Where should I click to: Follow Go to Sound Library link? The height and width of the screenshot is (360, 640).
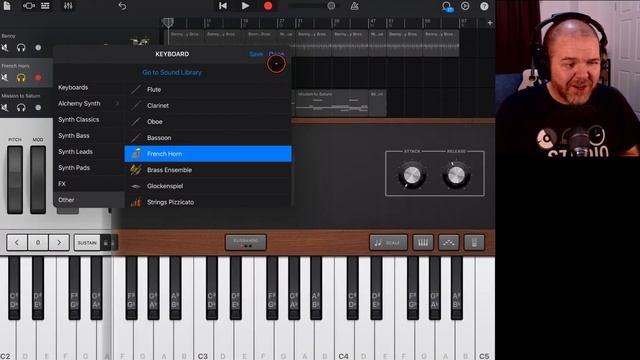point(172,72)
